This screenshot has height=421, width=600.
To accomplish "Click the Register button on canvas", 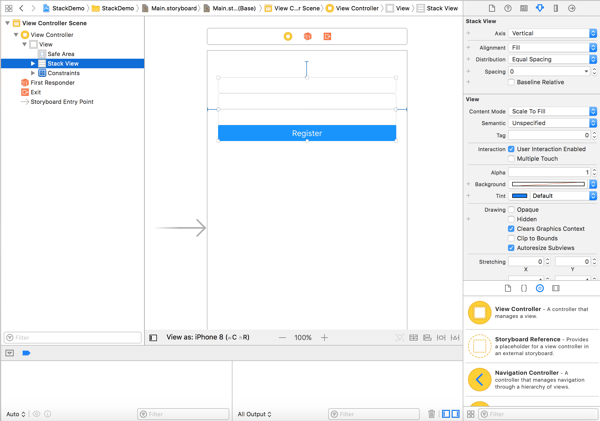I will 307,133.
